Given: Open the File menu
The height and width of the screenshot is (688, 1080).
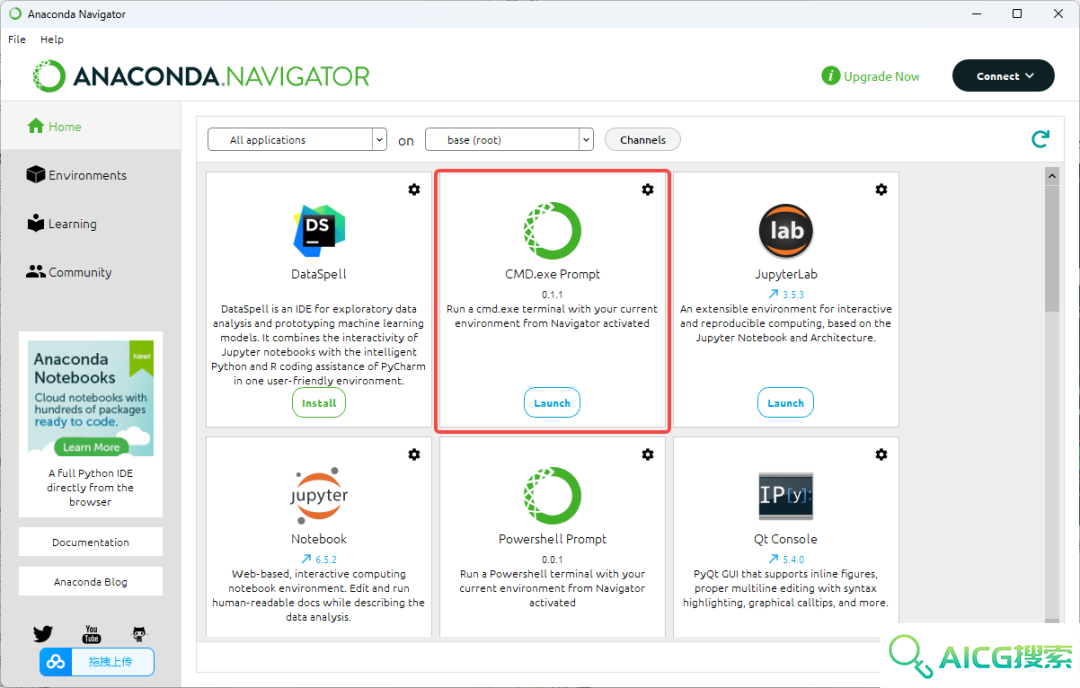Looking at the screenshot, I should tap(17, 39).
